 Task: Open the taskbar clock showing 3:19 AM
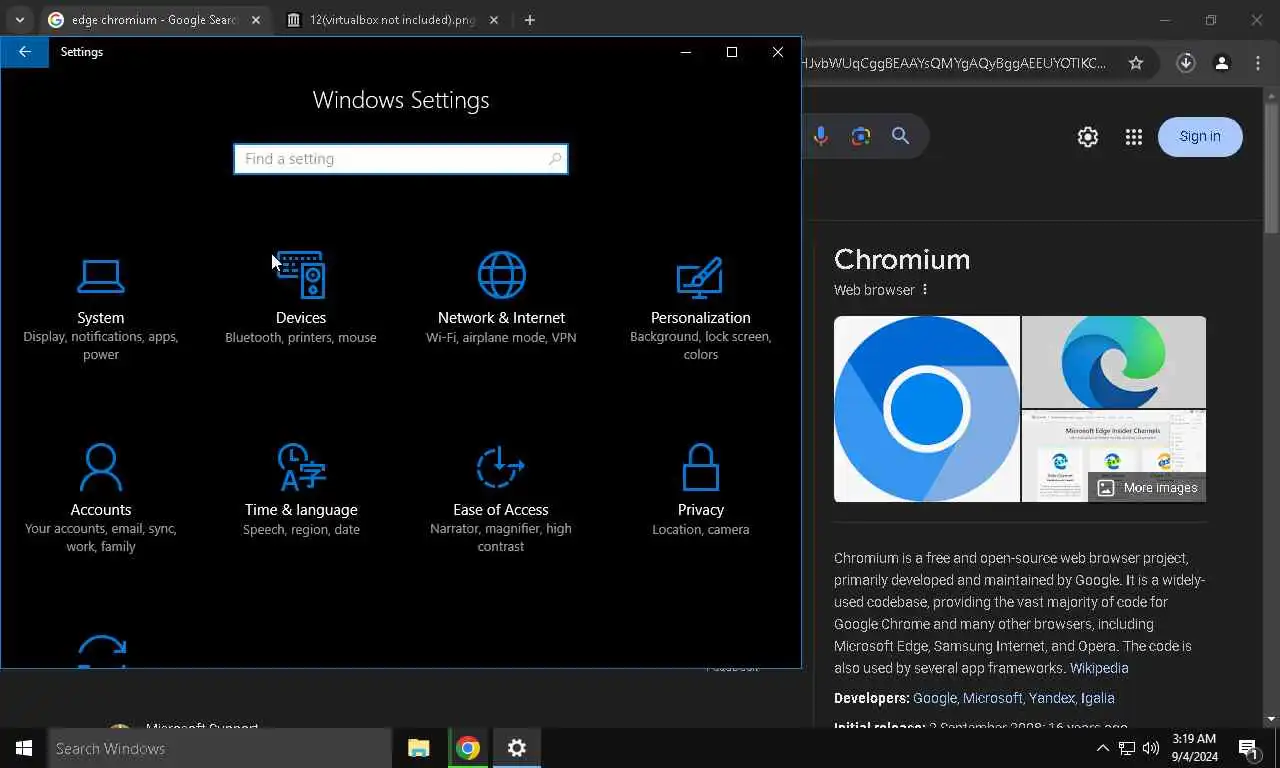tap(1193, 748)
